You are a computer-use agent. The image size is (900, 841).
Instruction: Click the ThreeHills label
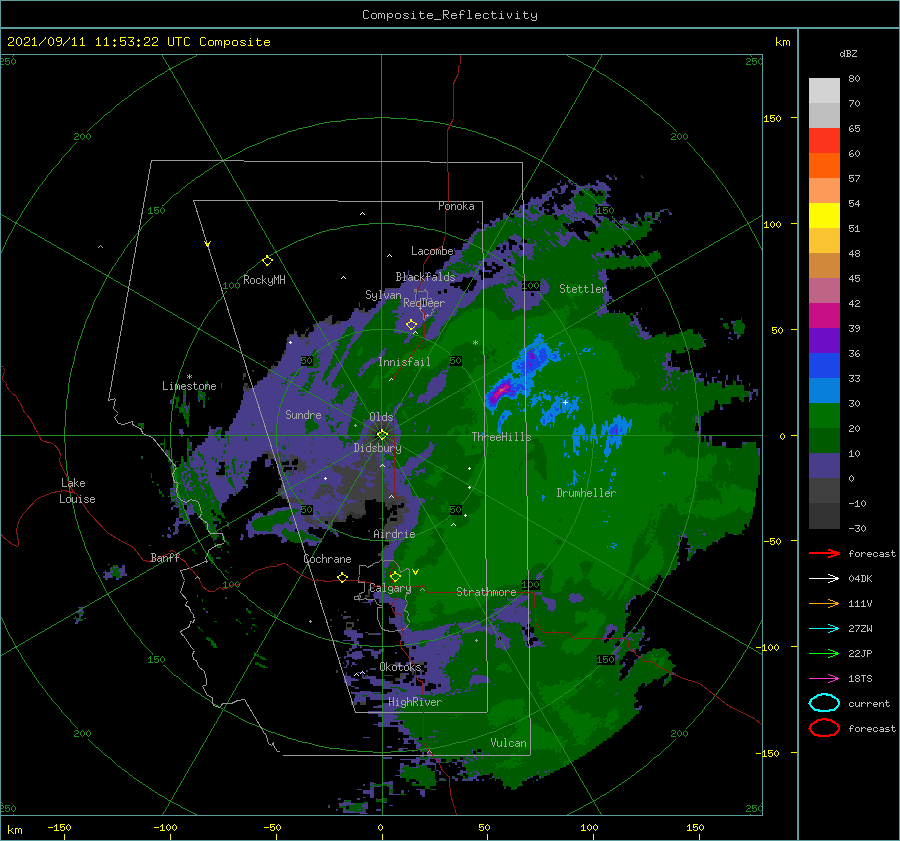[x=501, y=437]
